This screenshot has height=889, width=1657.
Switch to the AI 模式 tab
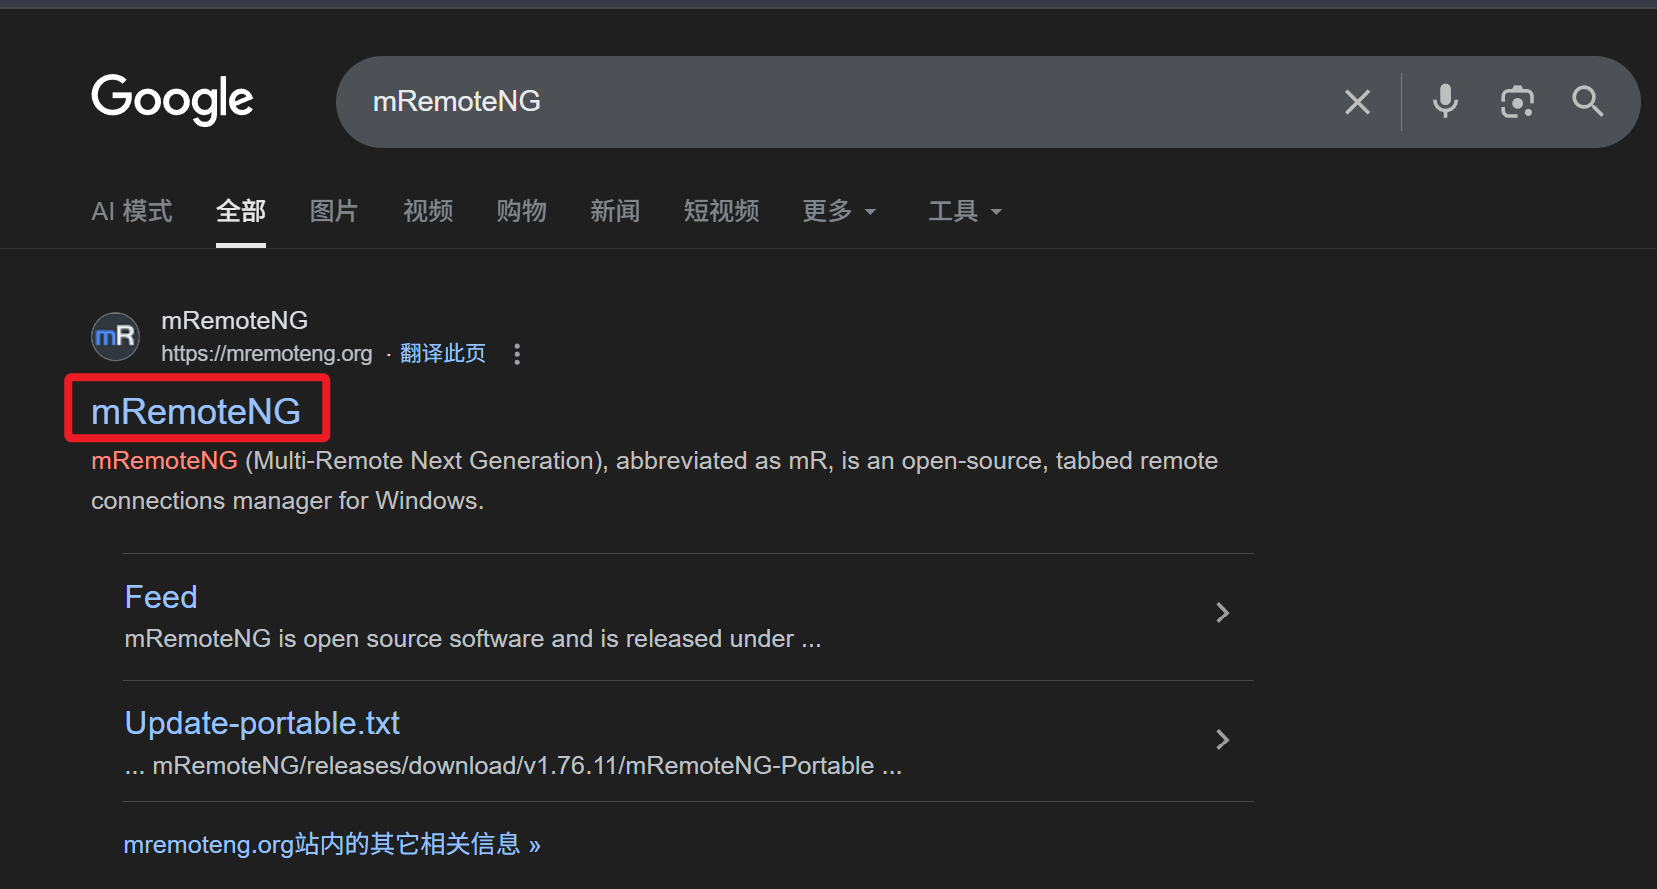(132, 211)
